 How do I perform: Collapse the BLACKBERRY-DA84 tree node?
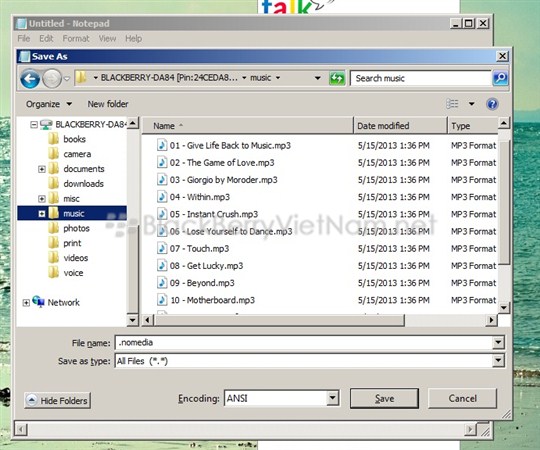click(33, 125)
